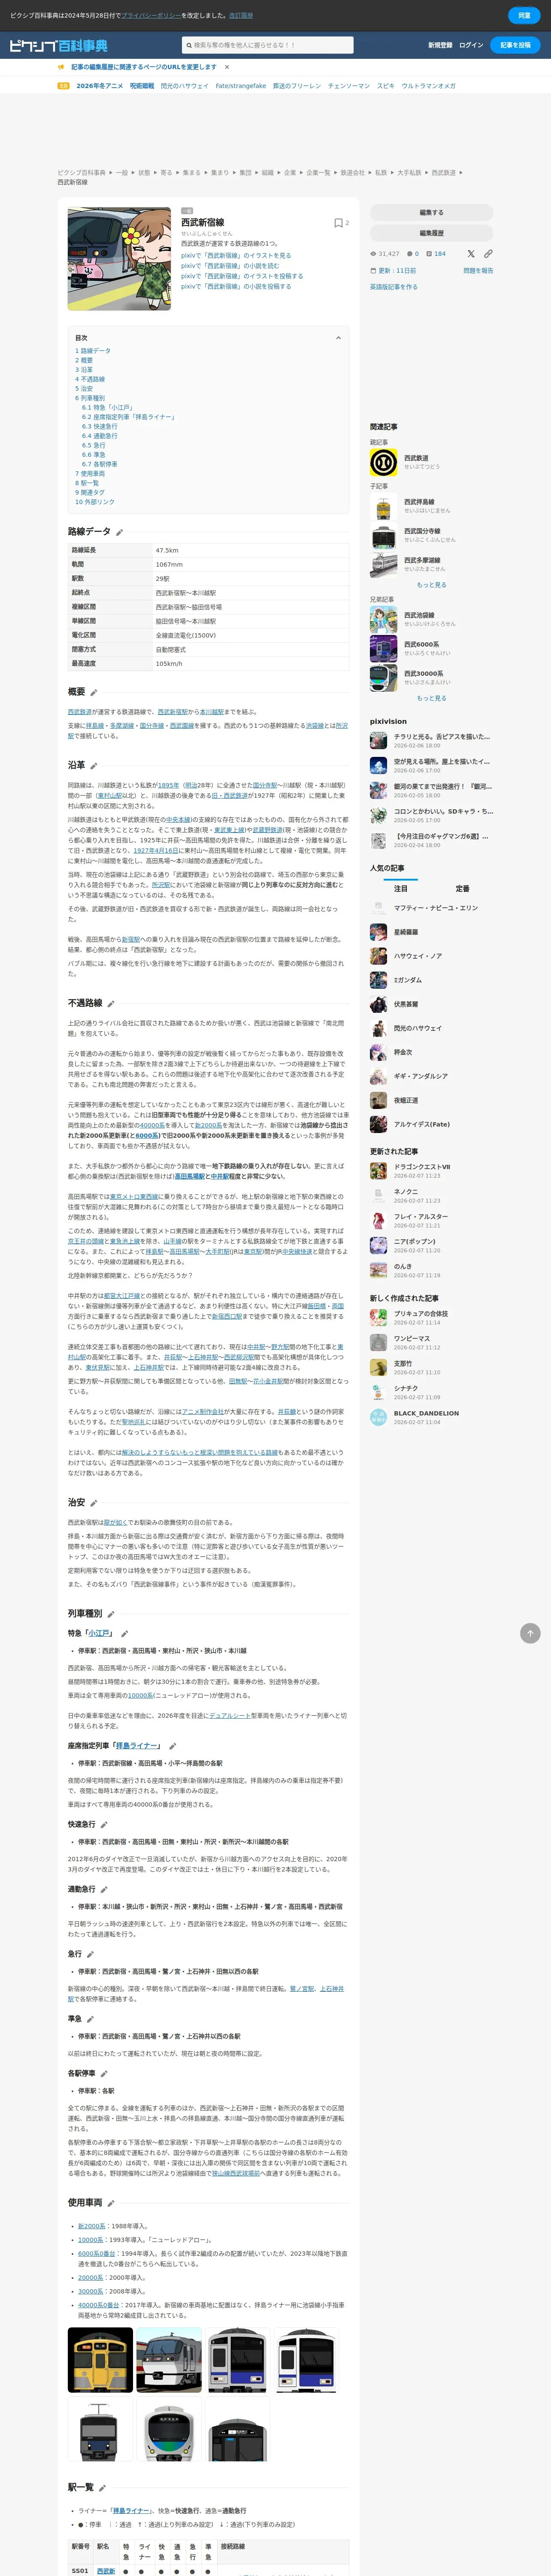Edit the 快速急行 subsection pencil
Image resolution: width=551 pixels, height=2576 pixels.
click(104, 1825)
